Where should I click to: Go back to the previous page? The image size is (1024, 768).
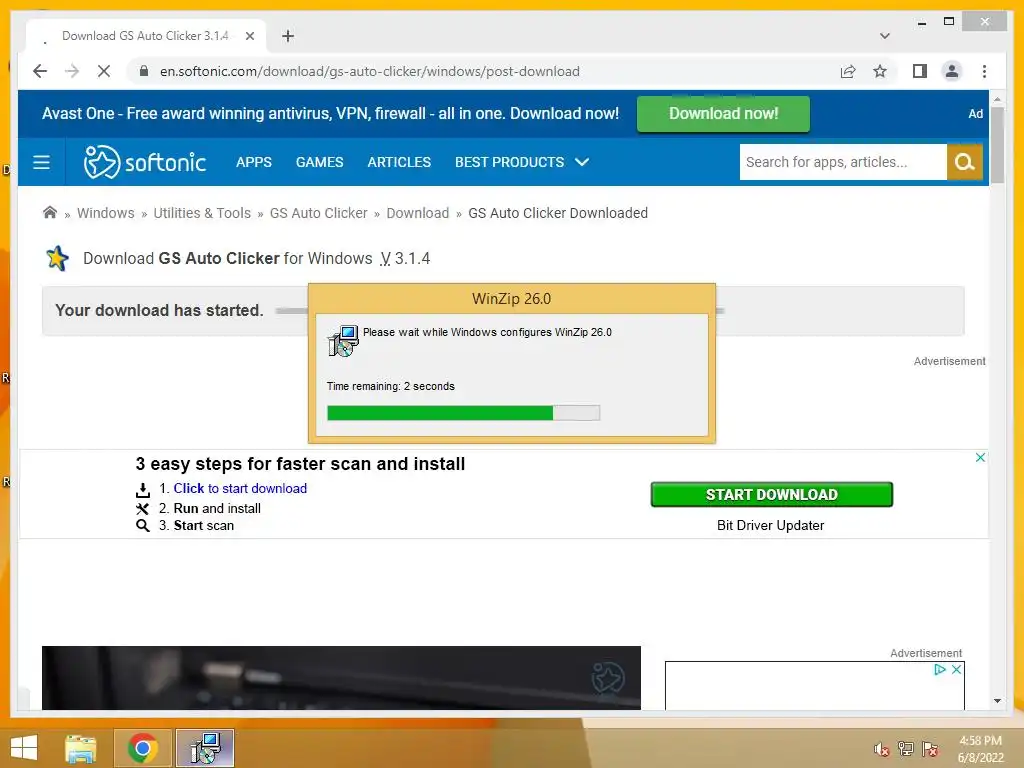coord(40,71)
